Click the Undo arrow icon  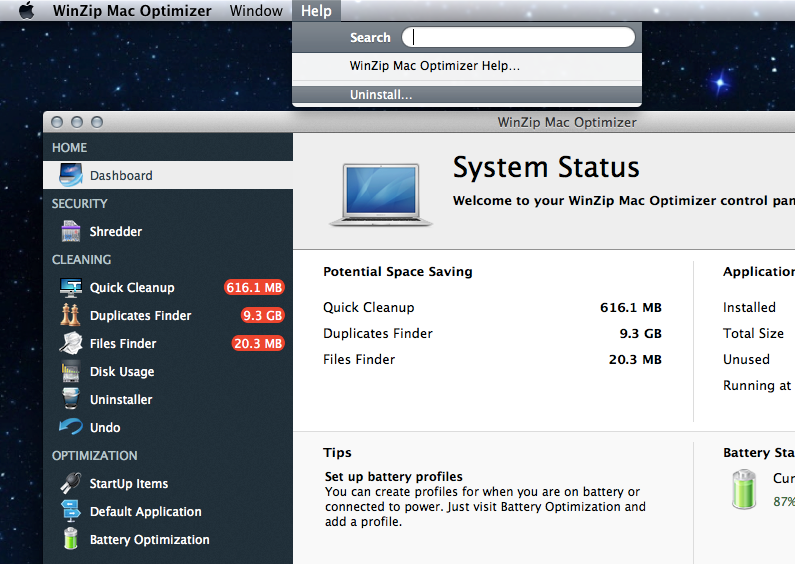[71, 427]
